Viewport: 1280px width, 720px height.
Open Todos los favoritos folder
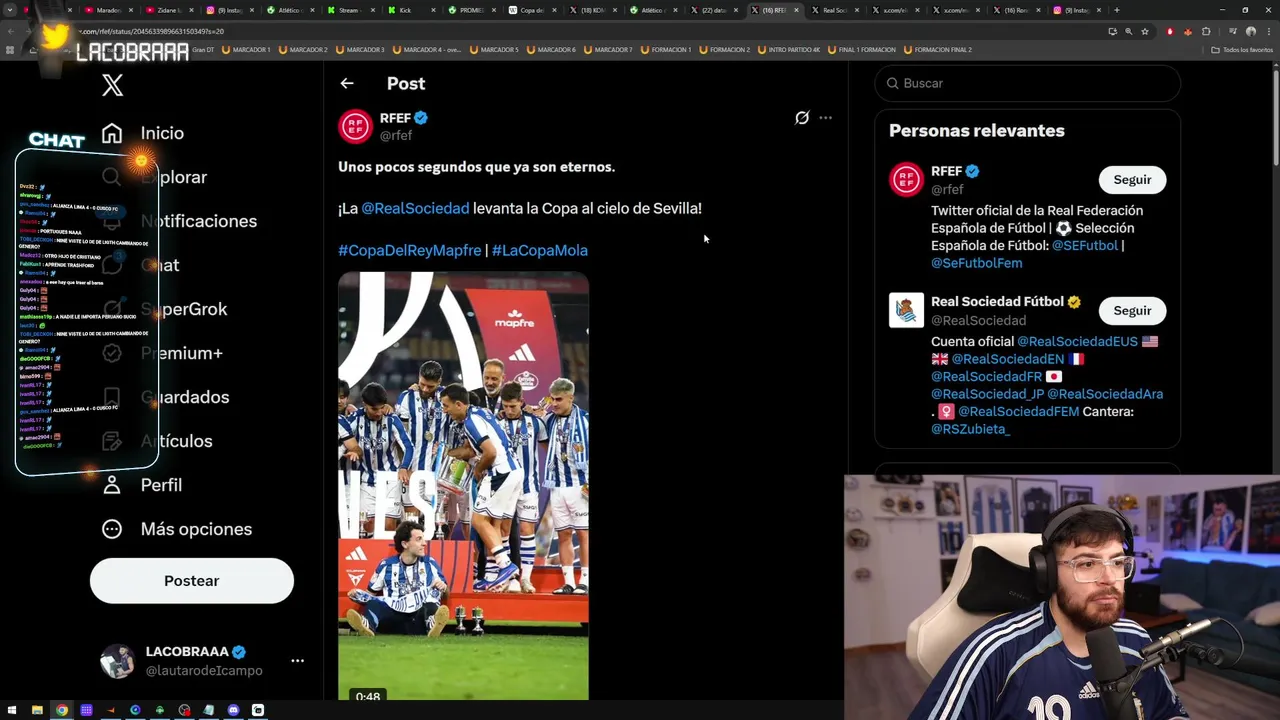point(1242,49)
